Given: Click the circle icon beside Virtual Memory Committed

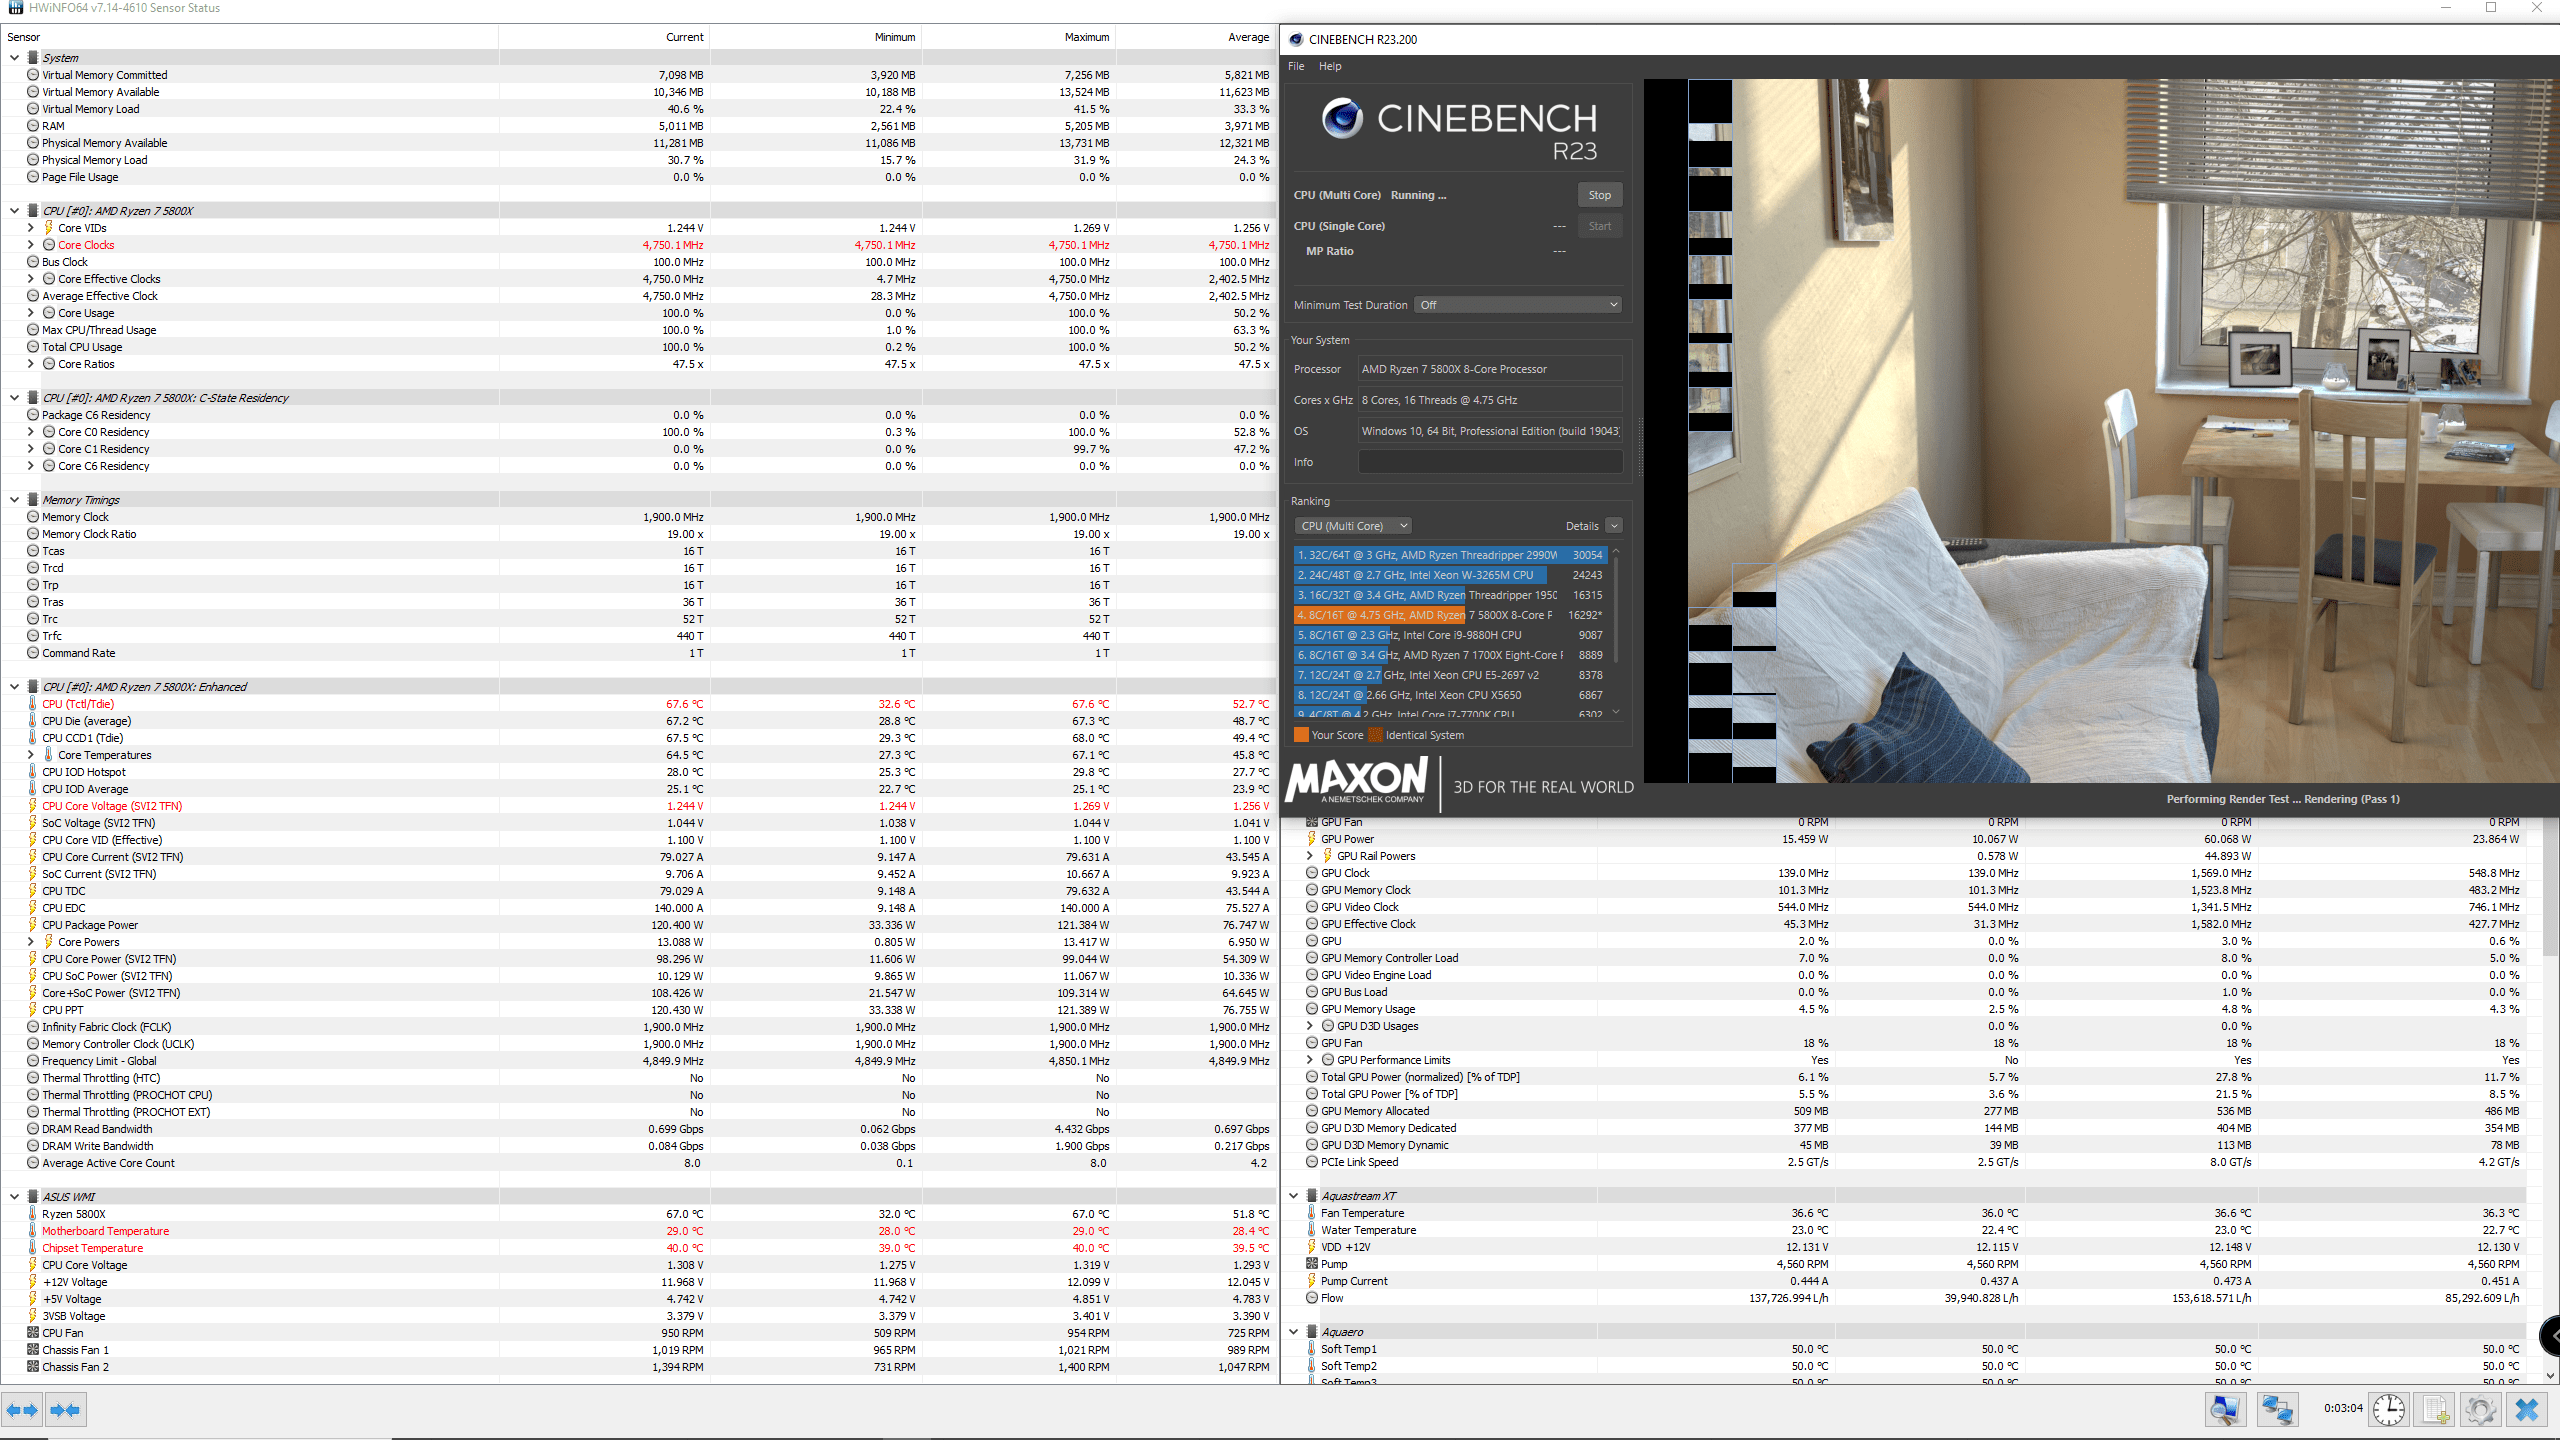Looking at the screenshot, I should pos(33,75).
